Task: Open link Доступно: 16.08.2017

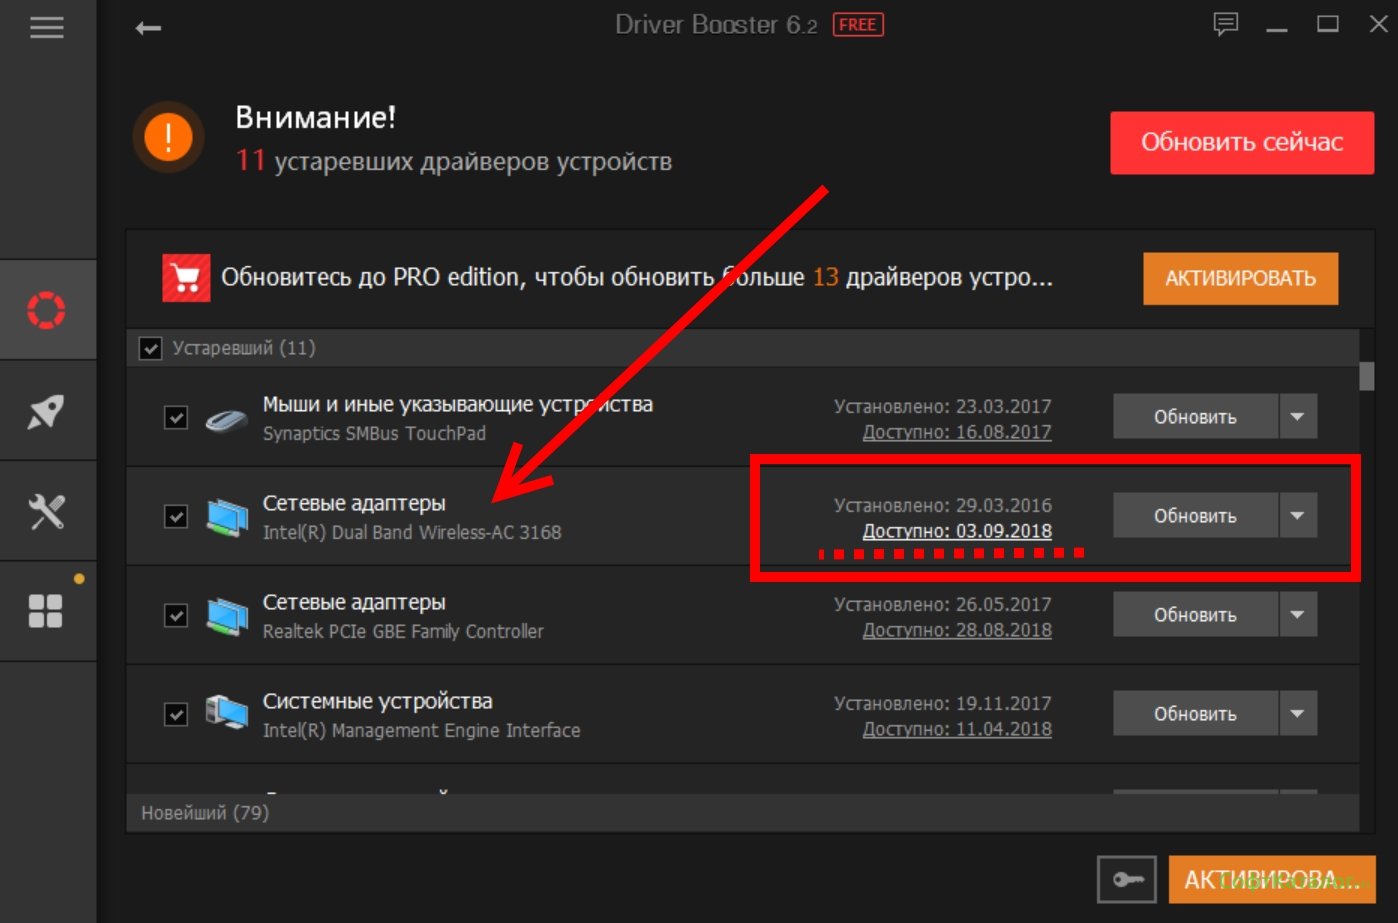Action: pyautogui.click(x=957, y=432)
